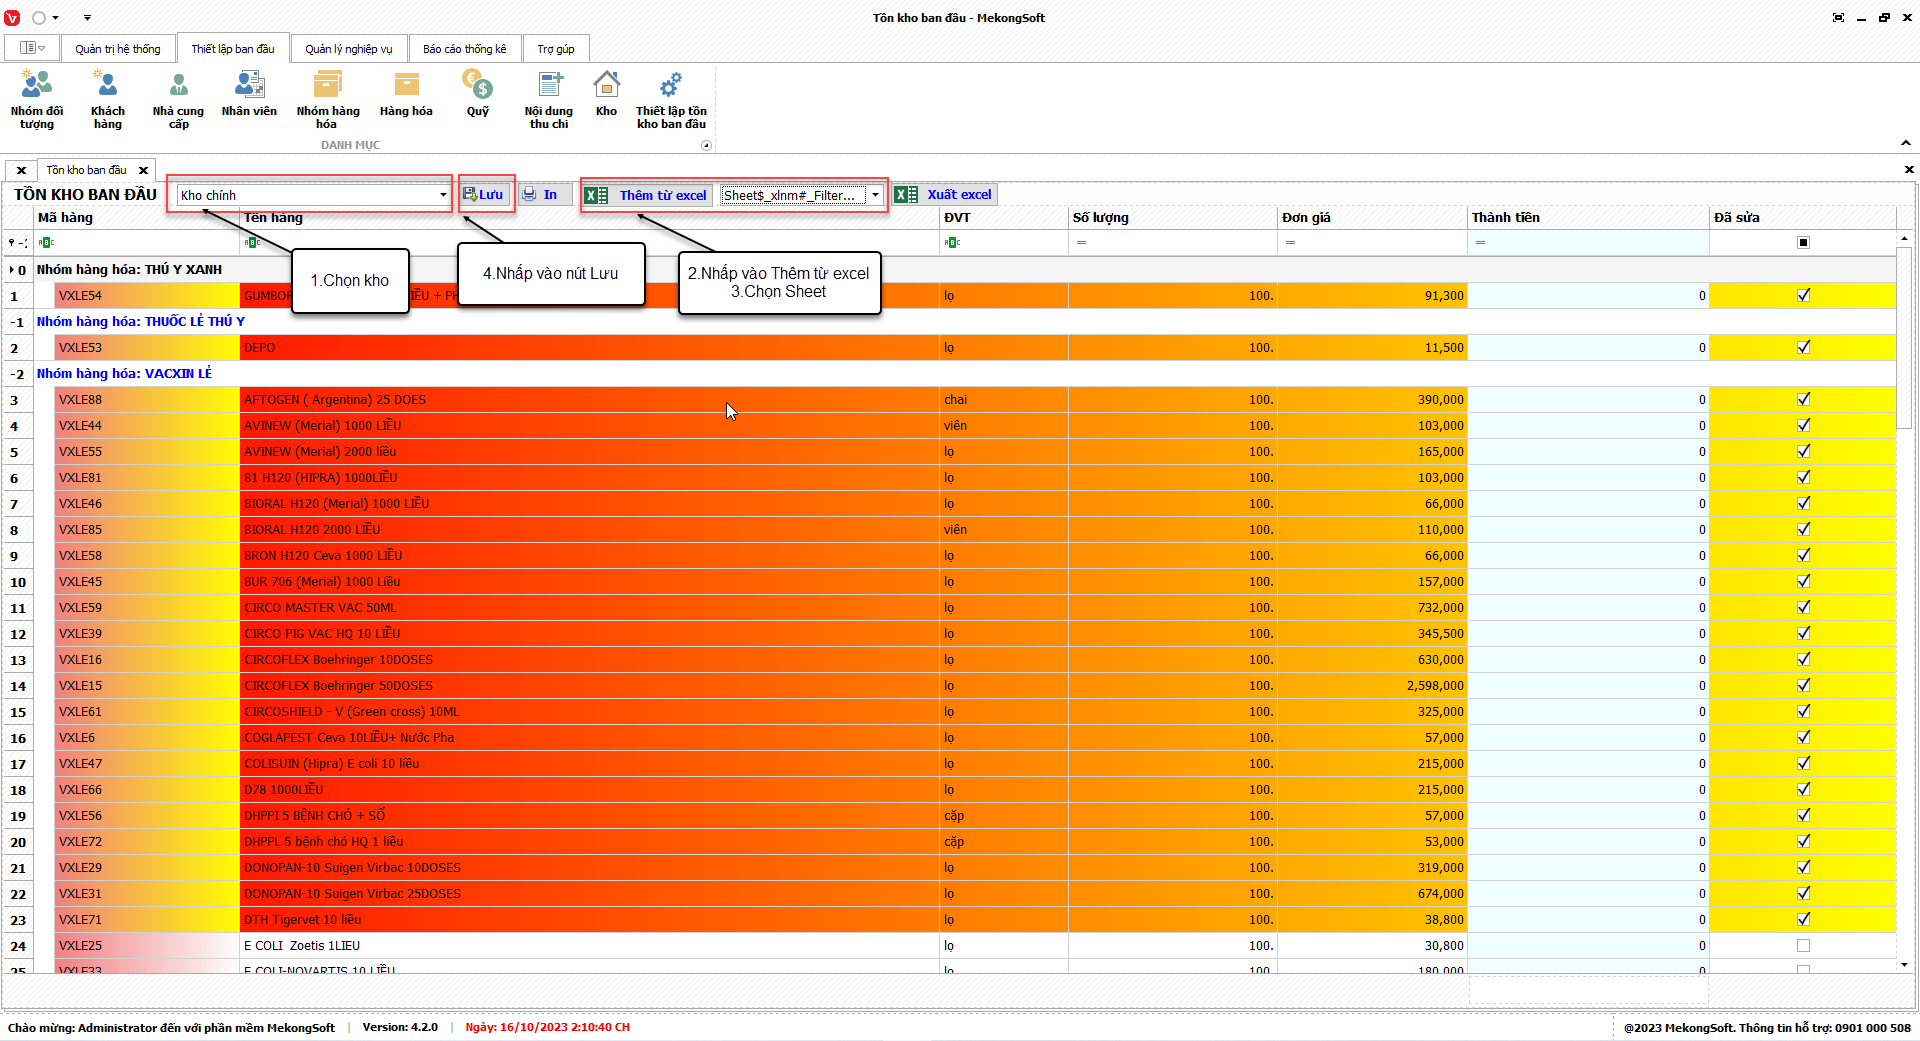The height and width of the screenshot is (1041, 1920).
Task: Click the Lưu save button
Action: point(484,195)
